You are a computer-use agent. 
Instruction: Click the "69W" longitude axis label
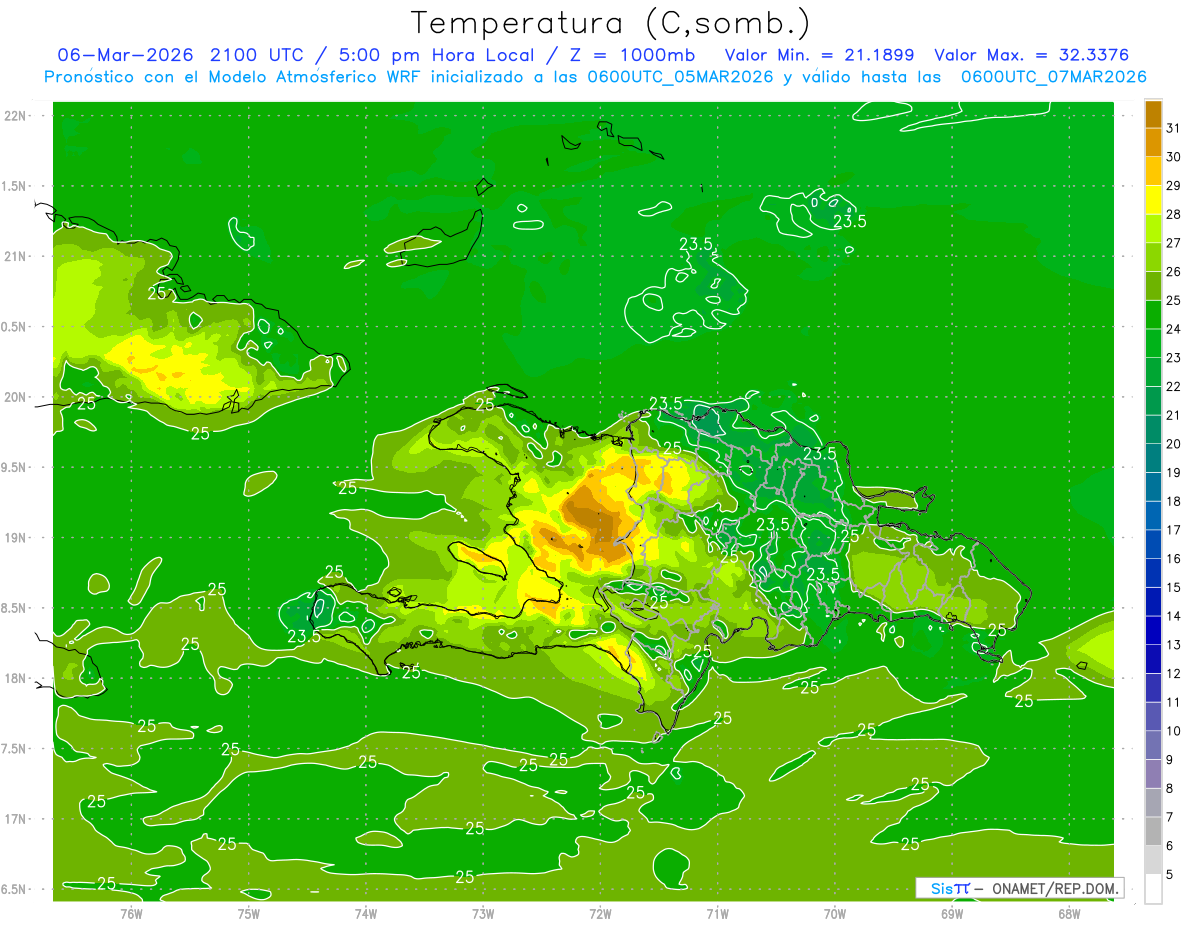coord(951,913)
